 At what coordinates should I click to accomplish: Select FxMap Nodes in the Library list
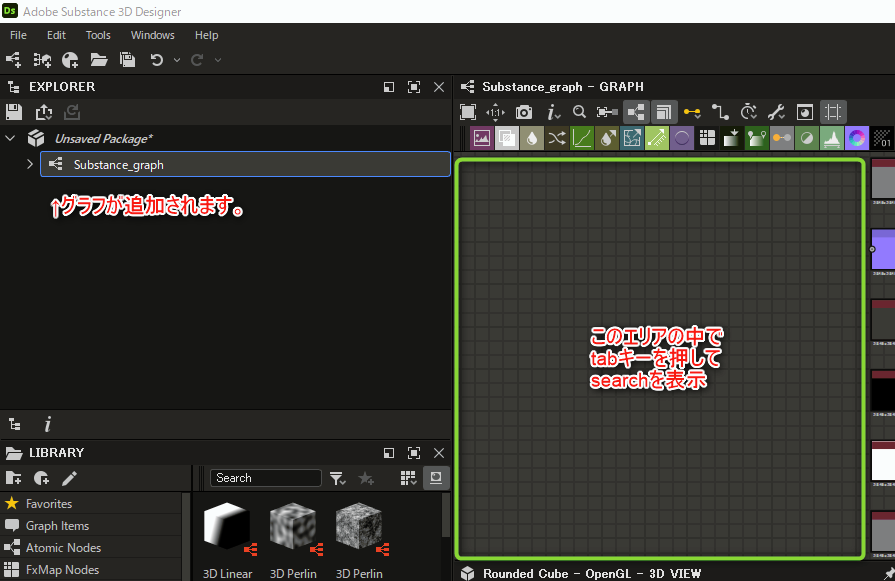91,570
